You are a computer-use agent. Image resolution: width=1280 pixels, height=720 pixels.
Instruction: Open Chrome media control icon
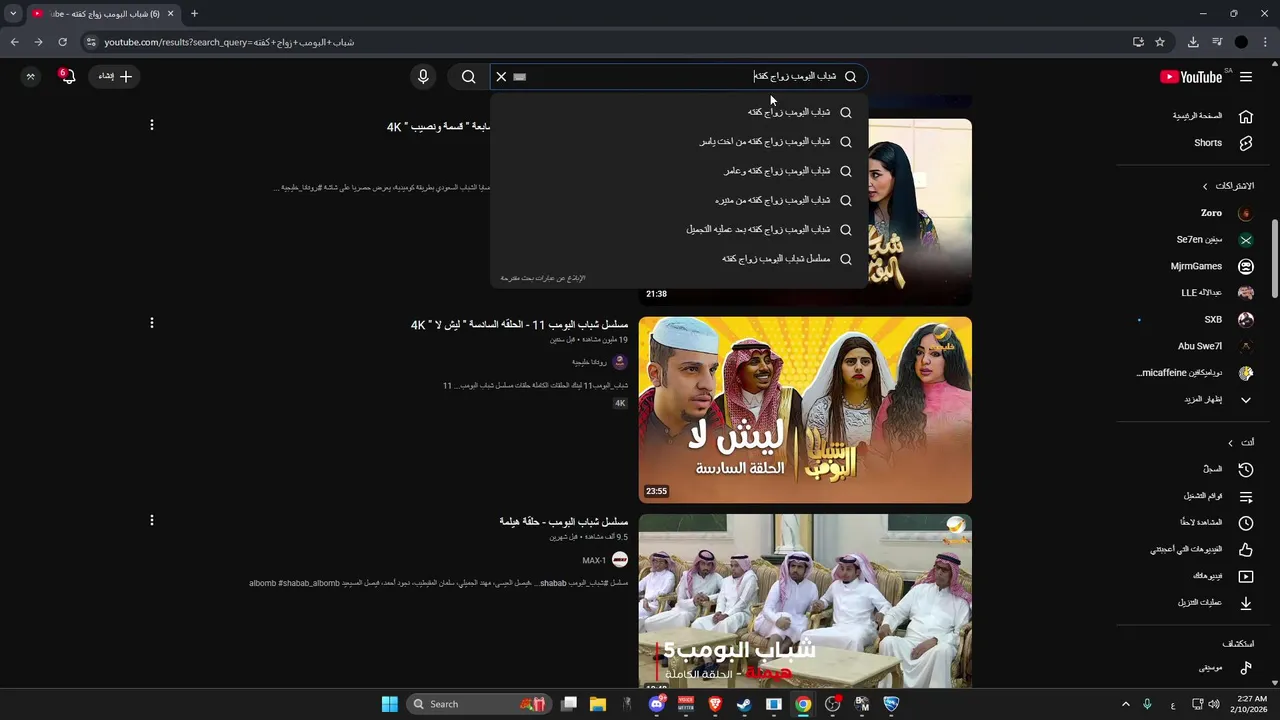coord(1217,42)
